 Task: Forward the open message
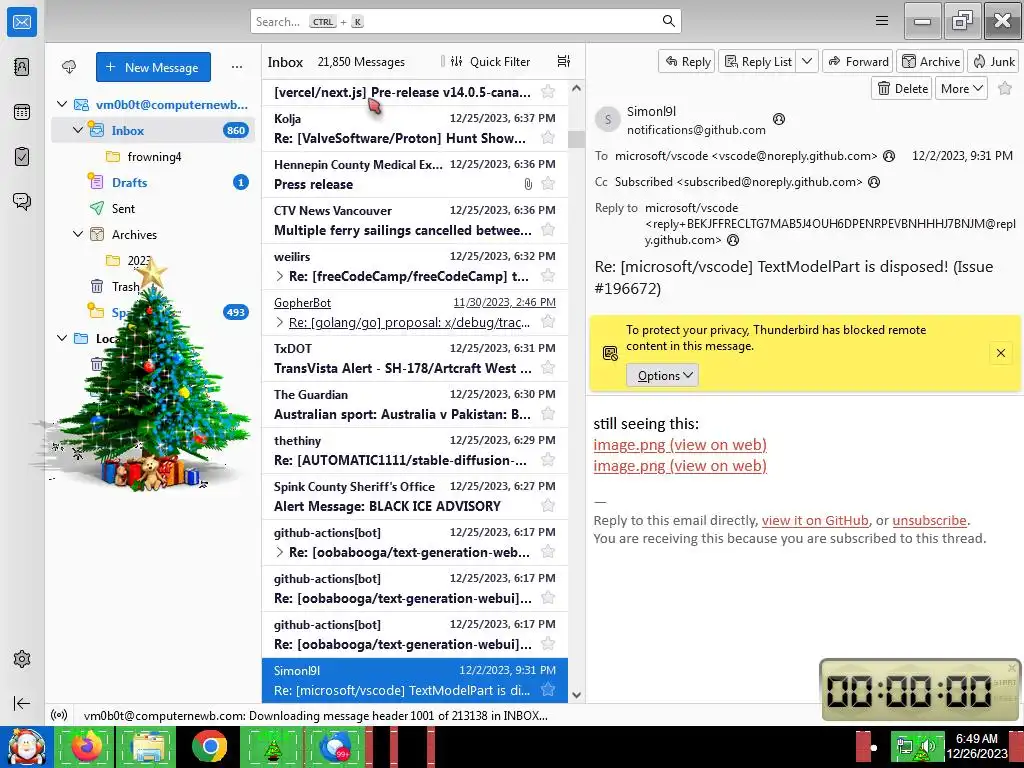(x=858, y=61)
